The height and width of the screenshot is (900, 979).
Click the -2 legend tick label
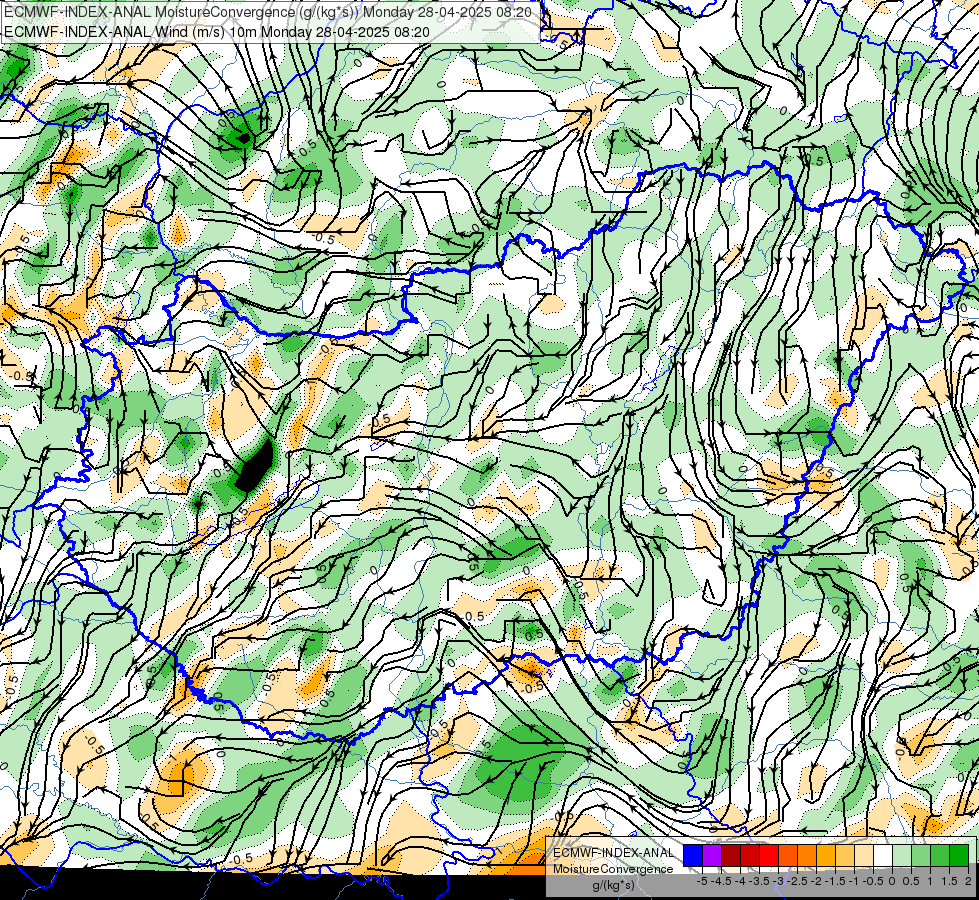[x=816, y=881]
